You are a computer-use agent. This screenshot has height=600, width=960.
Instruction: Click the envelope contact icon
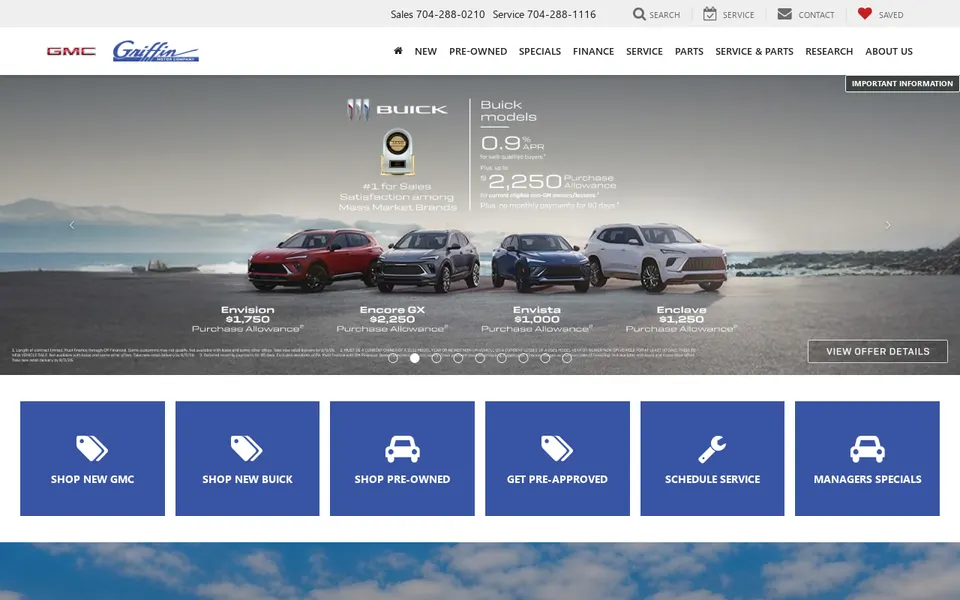click(x=784, y=14)
